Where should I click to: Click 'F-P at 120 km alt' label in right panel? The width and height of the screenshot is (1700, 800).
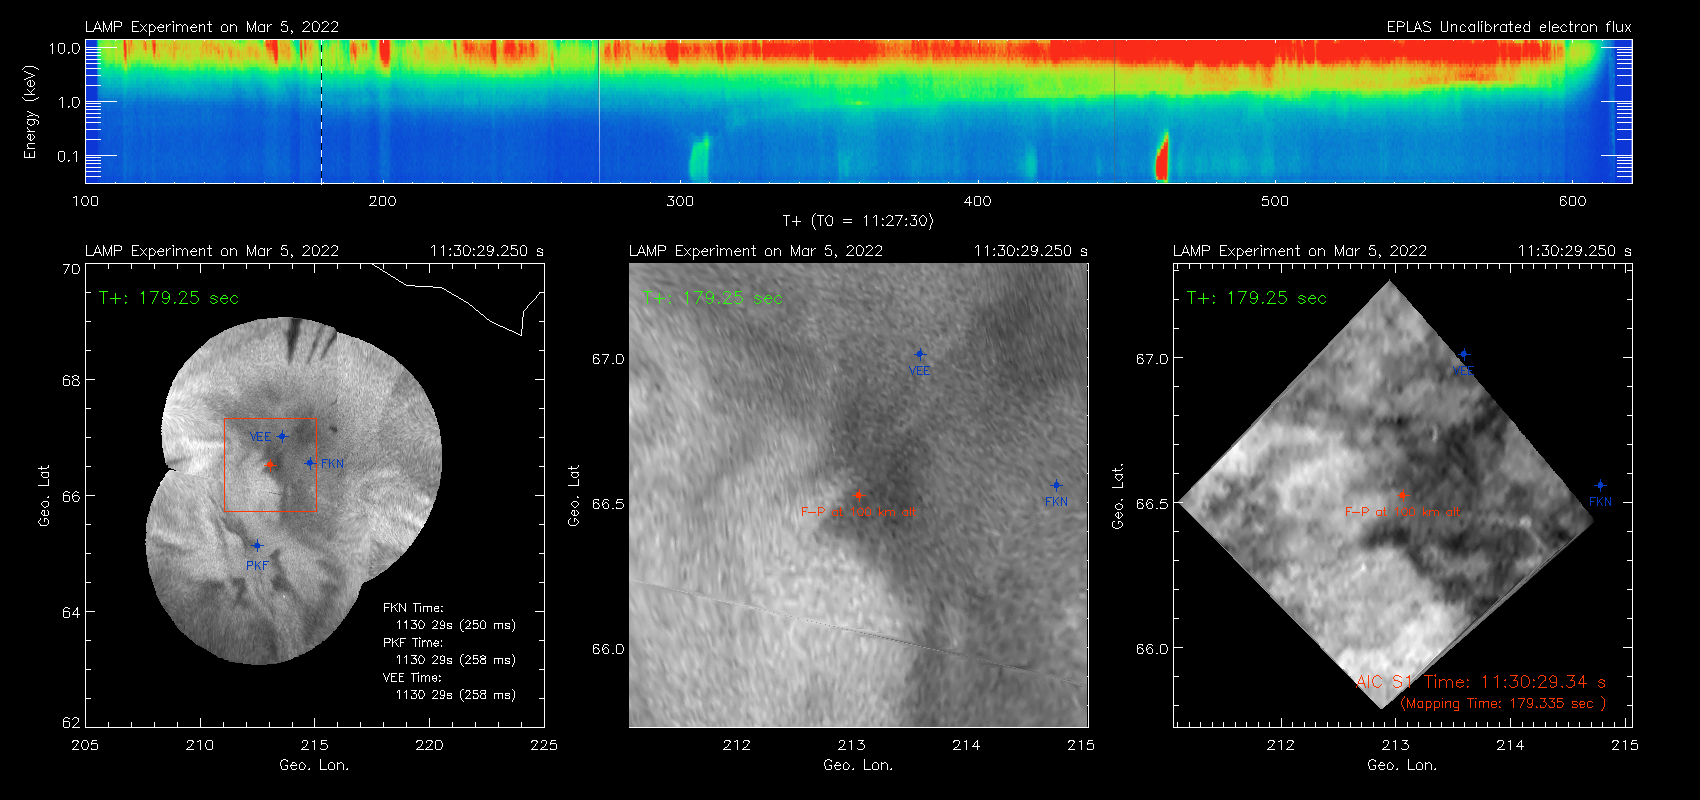1402,512
